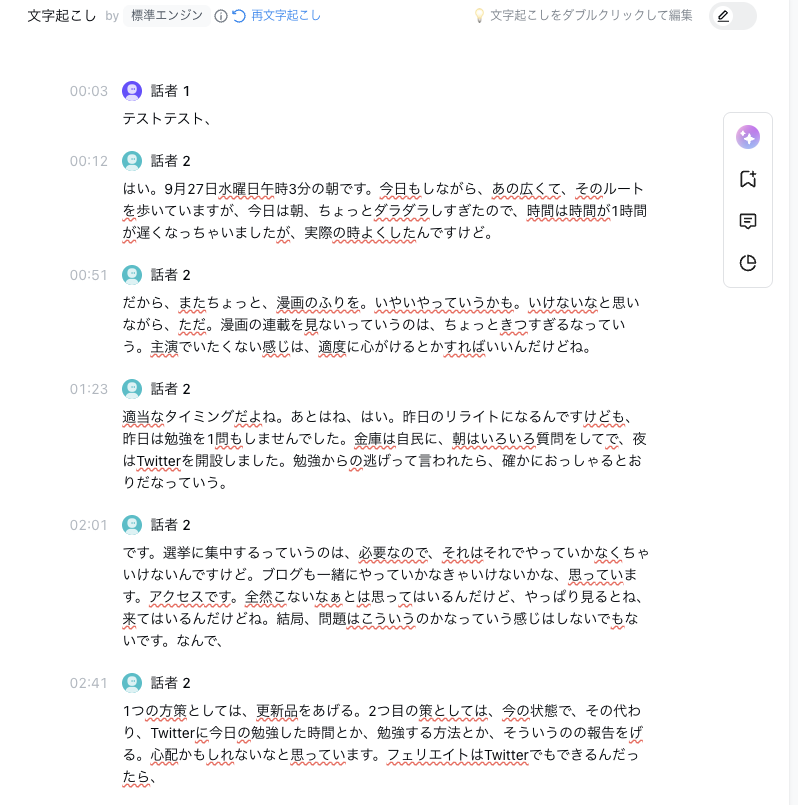Click the テストテスト transcript text
Viewport: 798px width, 805px height.
click(x=166, y=119)
